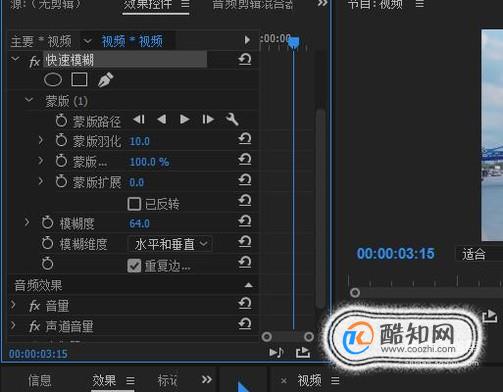Open mask tracking wrench settings

(232, 119)
